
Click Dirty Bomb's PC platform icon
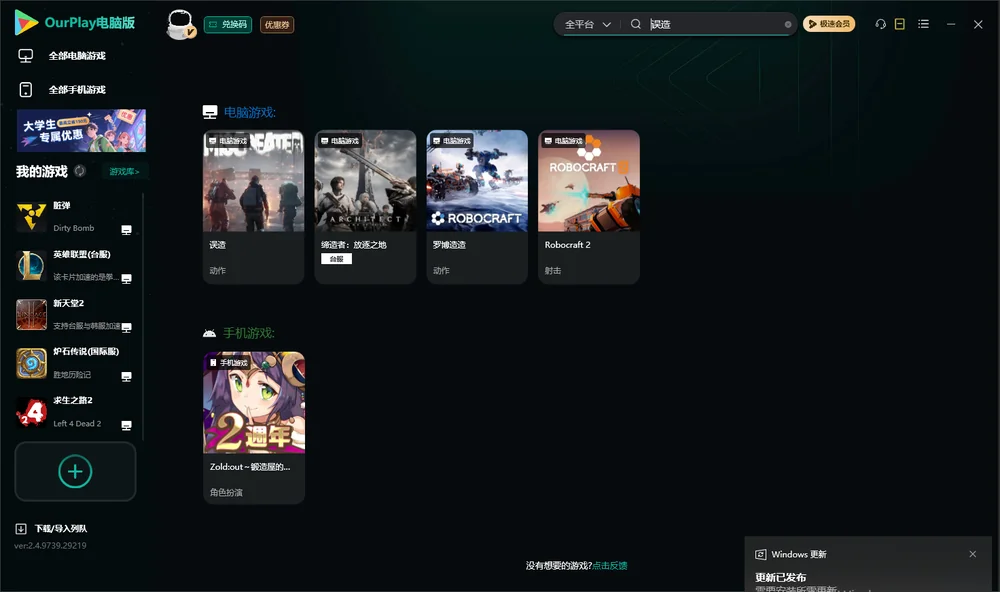(x=126, y=230)
